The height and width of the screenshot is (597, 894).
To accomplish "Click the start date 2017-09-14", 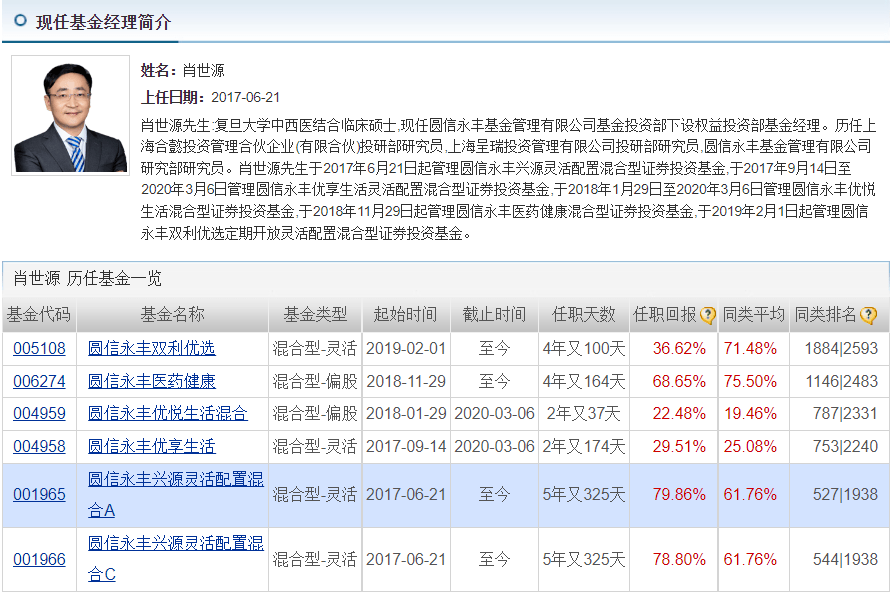I will [x=406, y=446].
